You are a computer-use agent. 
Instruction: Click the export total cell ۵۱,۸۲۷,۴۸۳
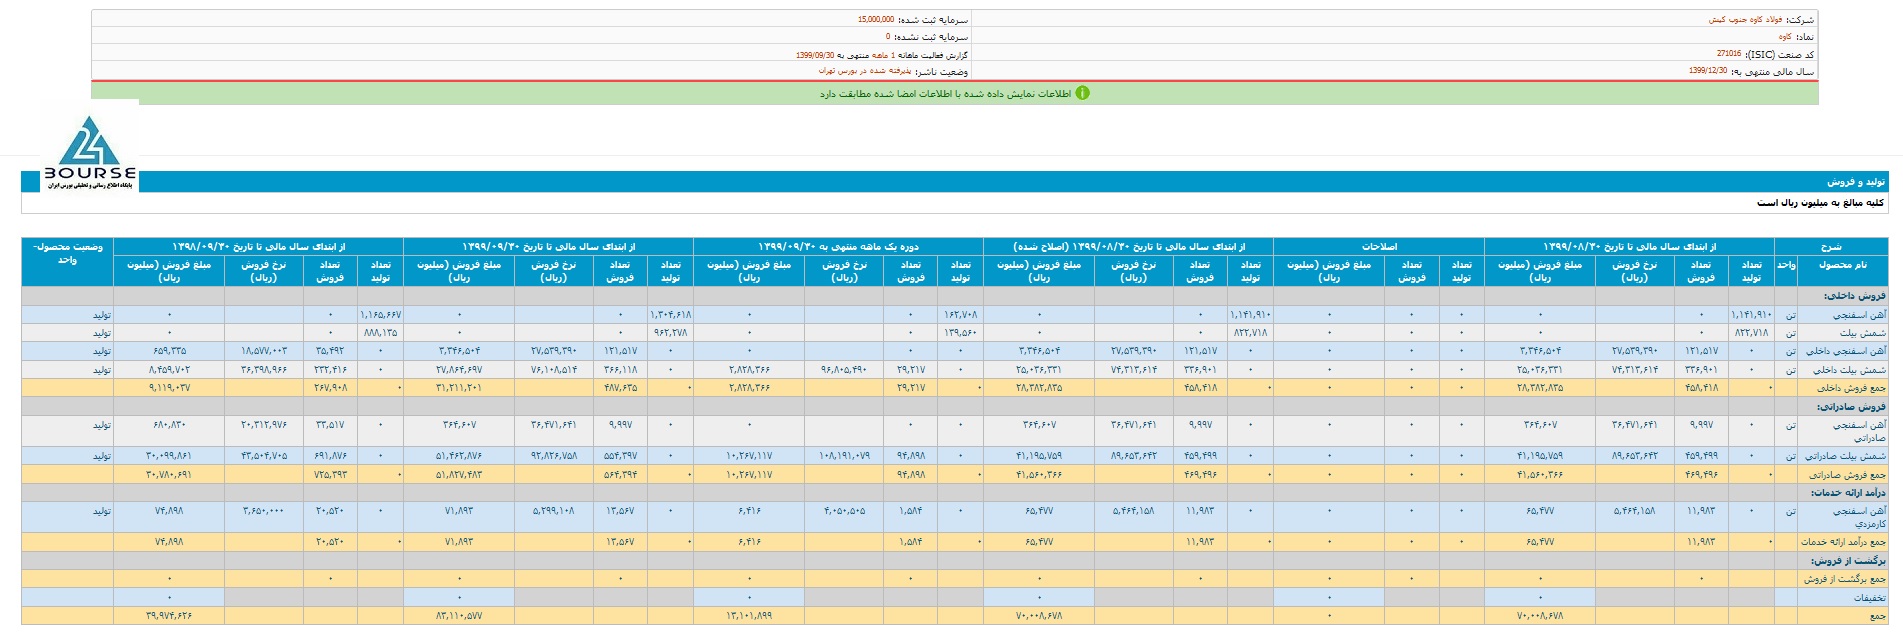point(459,475)
